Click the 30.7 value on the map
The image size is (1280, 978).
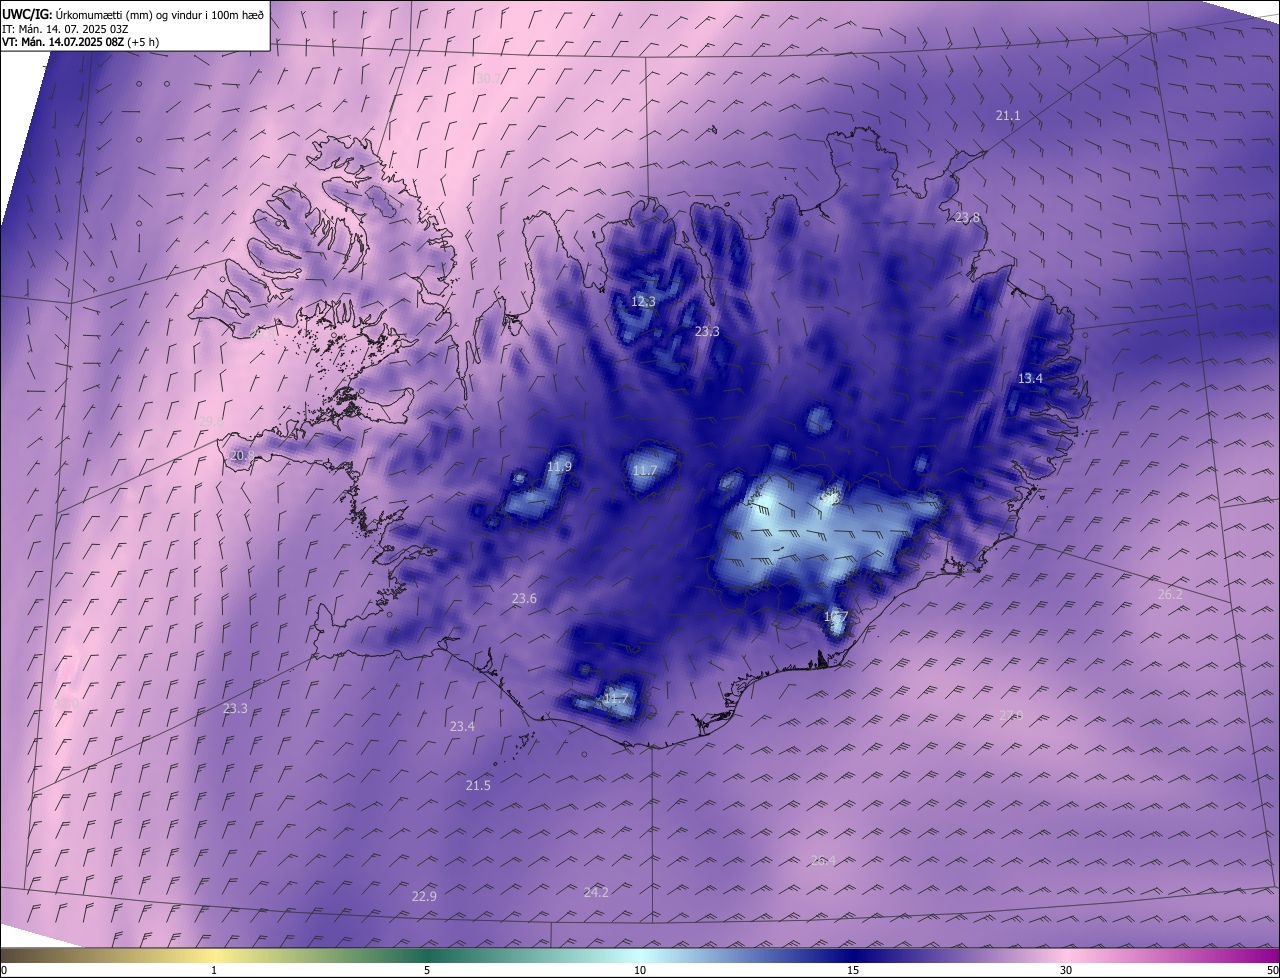(x=489, y=78)
